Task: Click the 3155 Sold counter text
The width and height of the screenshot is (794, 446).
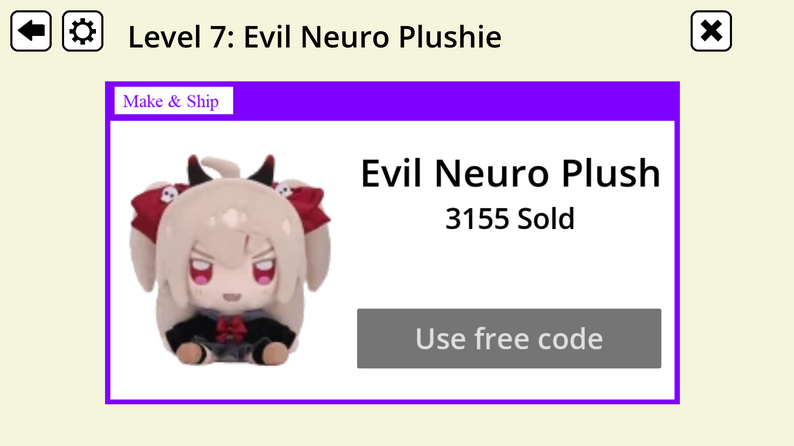Action: point(510,219)
